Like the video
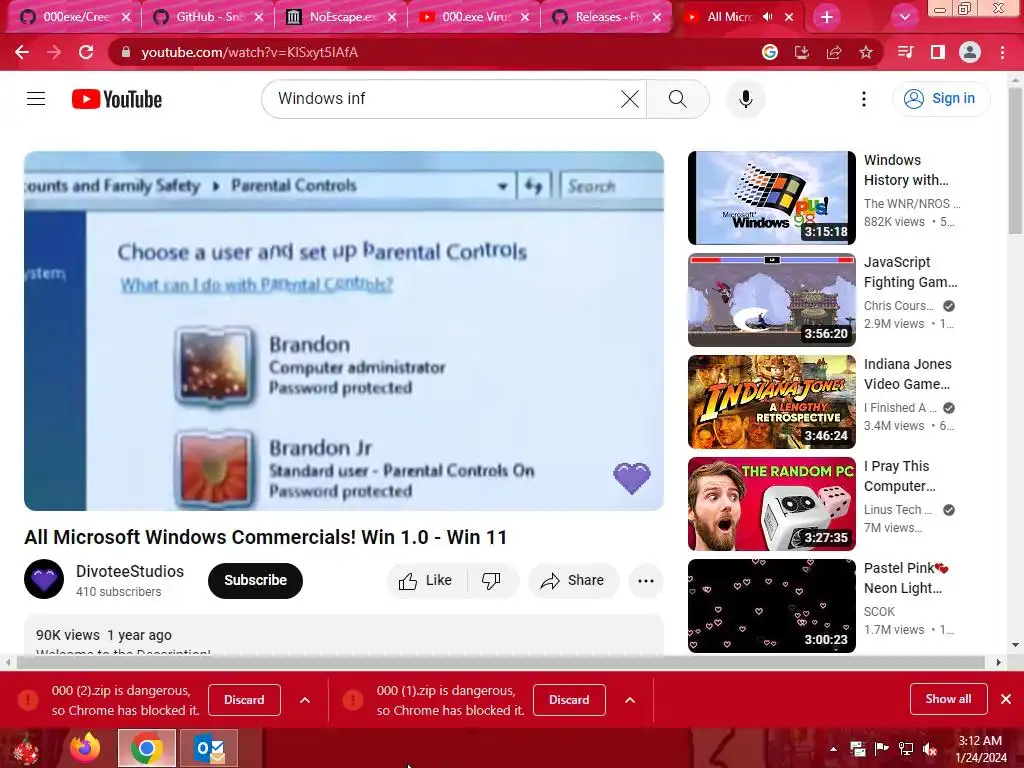Viewport: 1024px width, 768px height. tap(426, 581)
